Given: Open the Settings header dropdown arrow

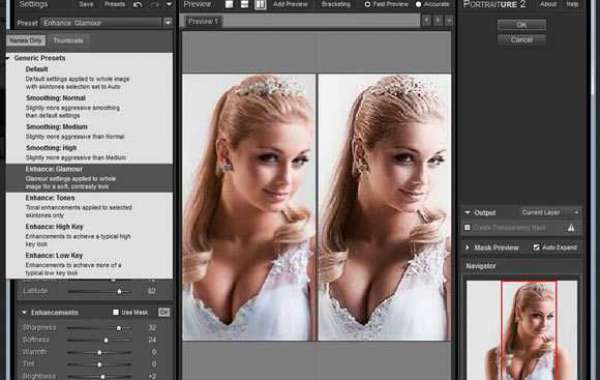Looking at the screenshot, I should pyautogui.click(x=169, y=5).
